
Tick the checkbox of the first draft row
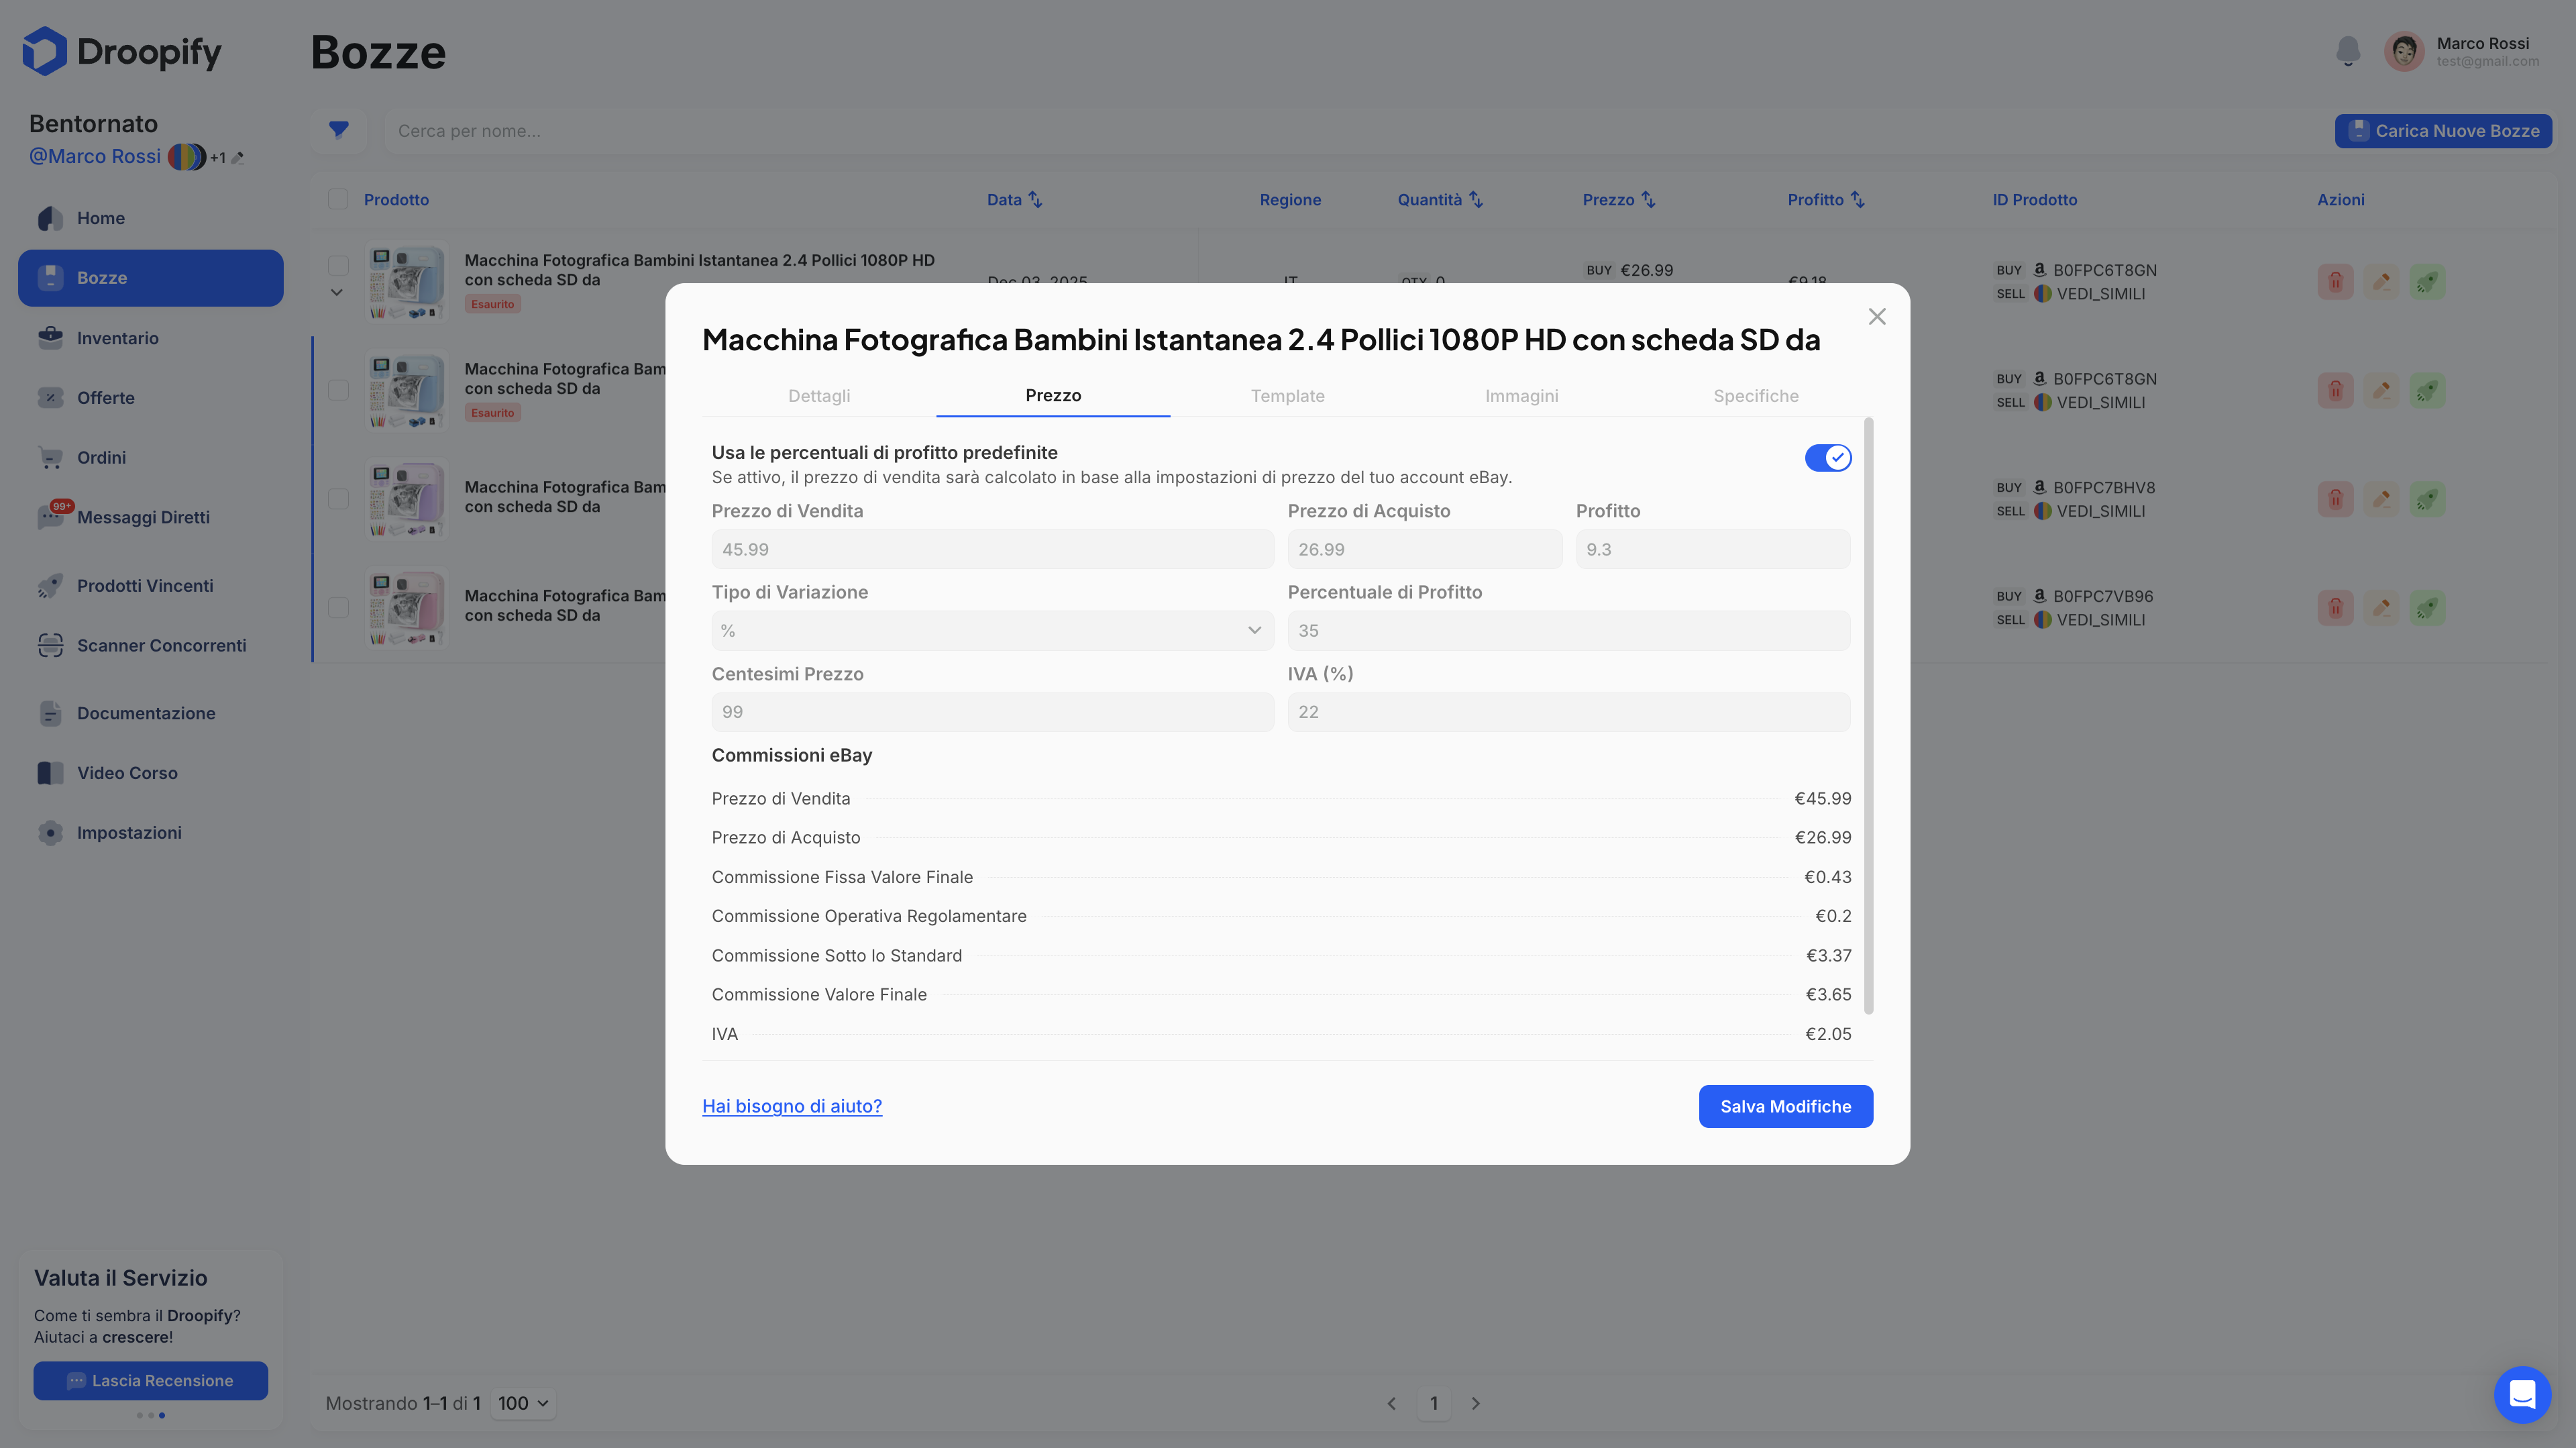click(x=338, y=265)
